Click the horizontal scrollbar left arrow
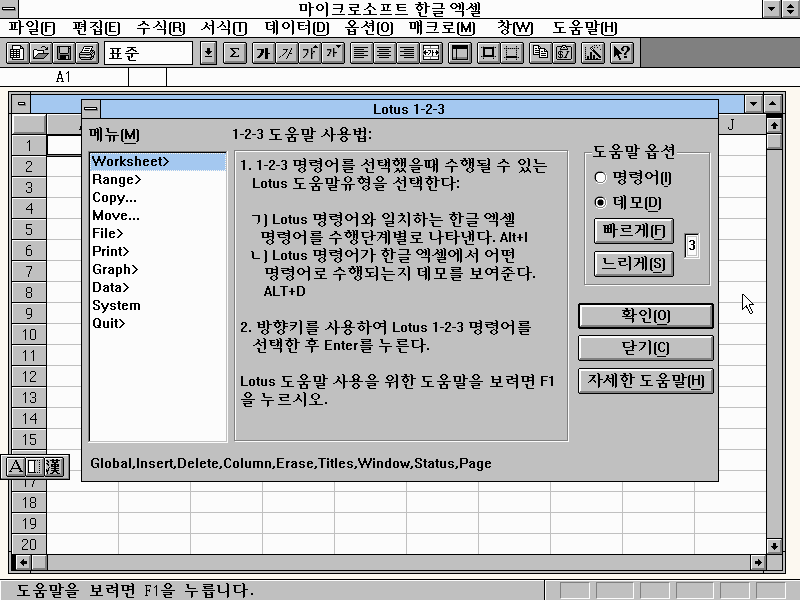 click(23, 562)
